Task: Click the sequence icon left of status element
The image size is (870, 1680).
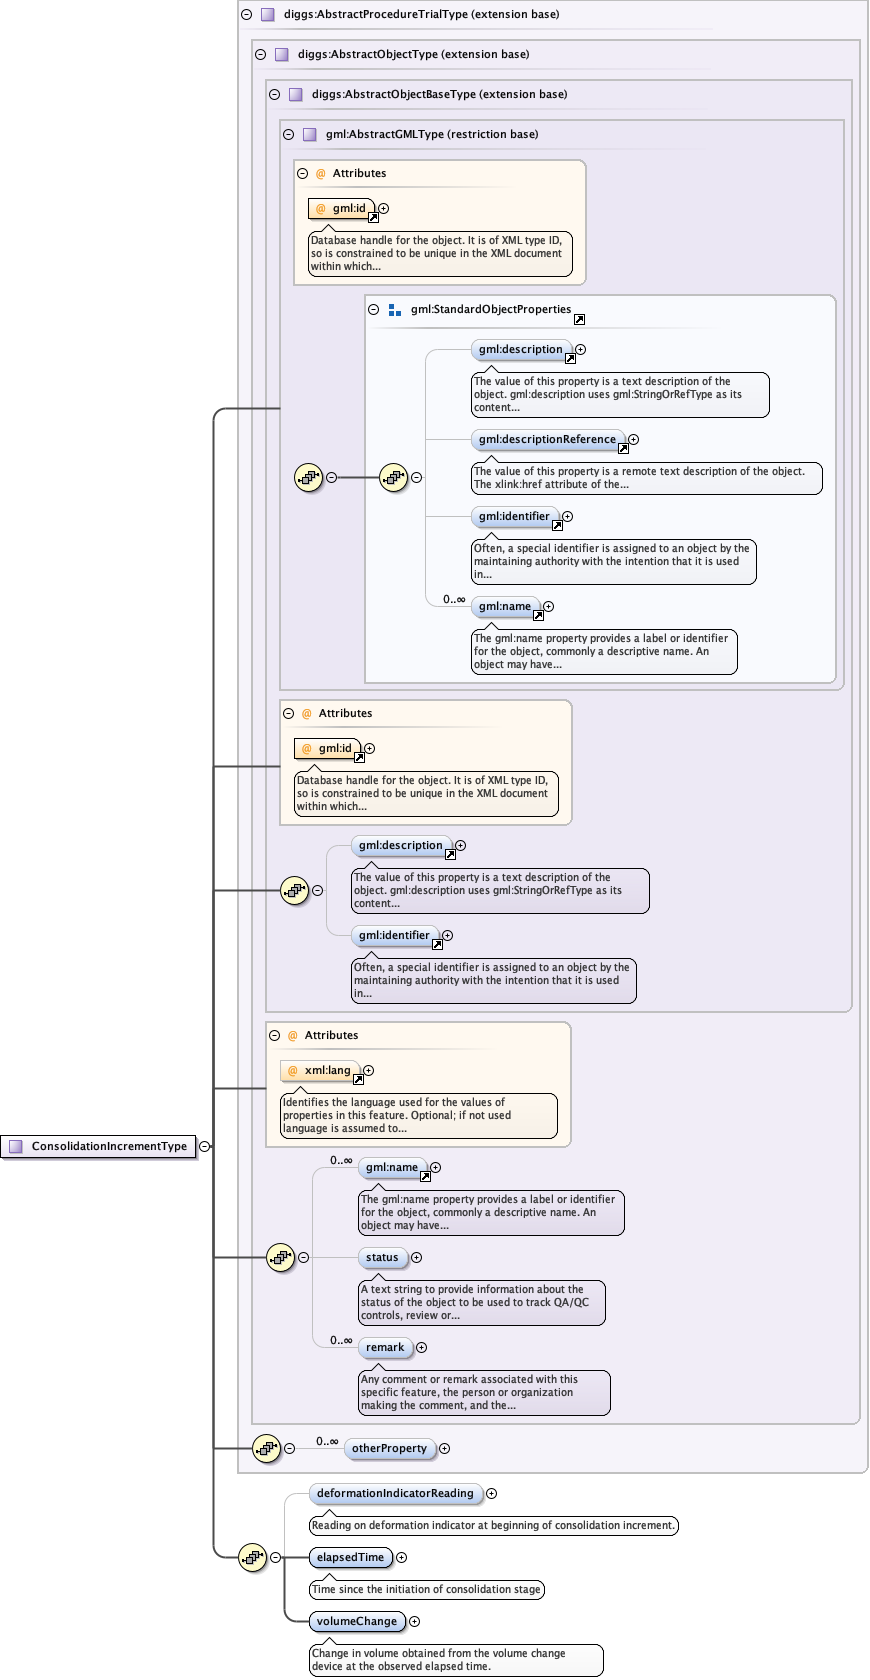Action: coord(280,1258)
